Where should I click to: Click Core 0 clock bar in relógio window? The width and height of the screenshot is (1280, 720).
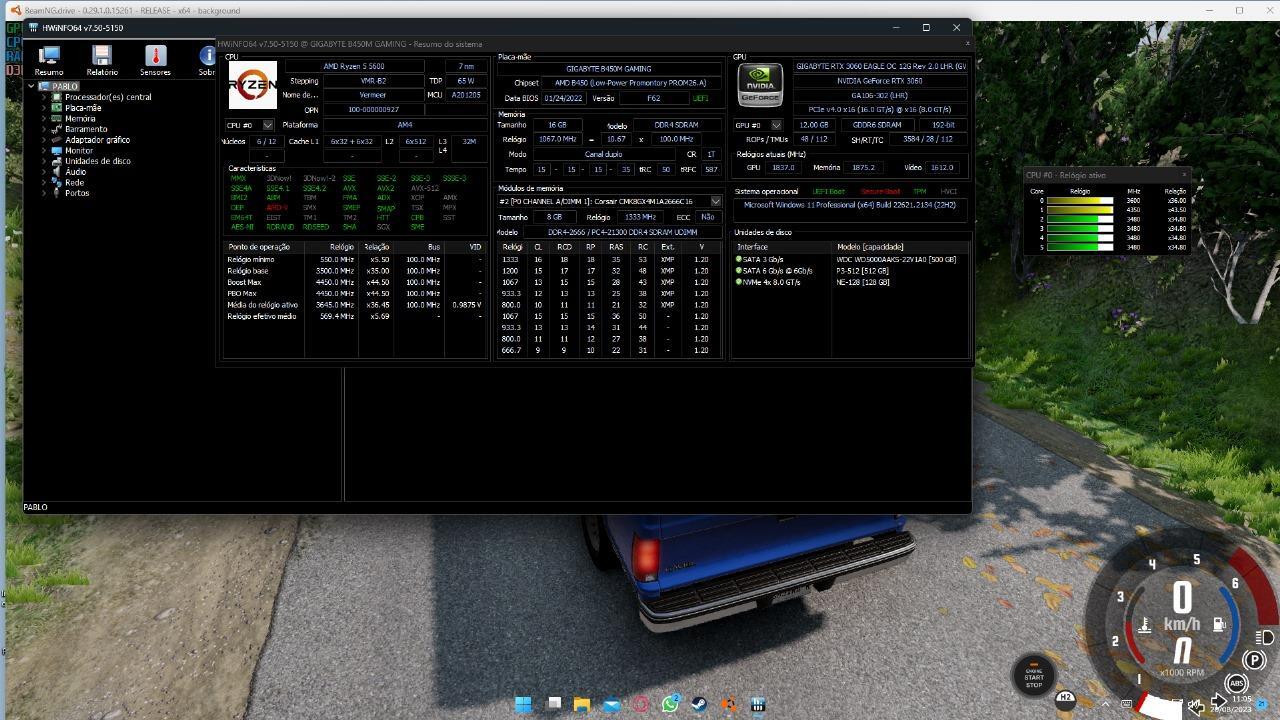point(1079,201)
